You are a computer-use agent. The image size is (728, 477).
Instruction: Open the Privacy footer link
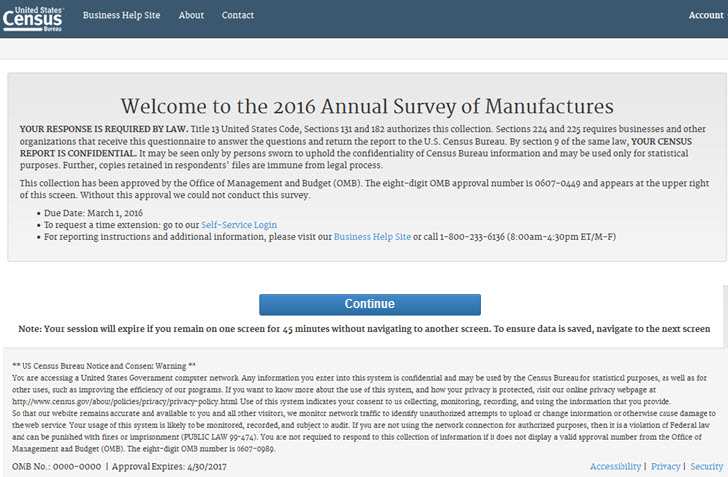pyautogui.click(x=665, y=466)
